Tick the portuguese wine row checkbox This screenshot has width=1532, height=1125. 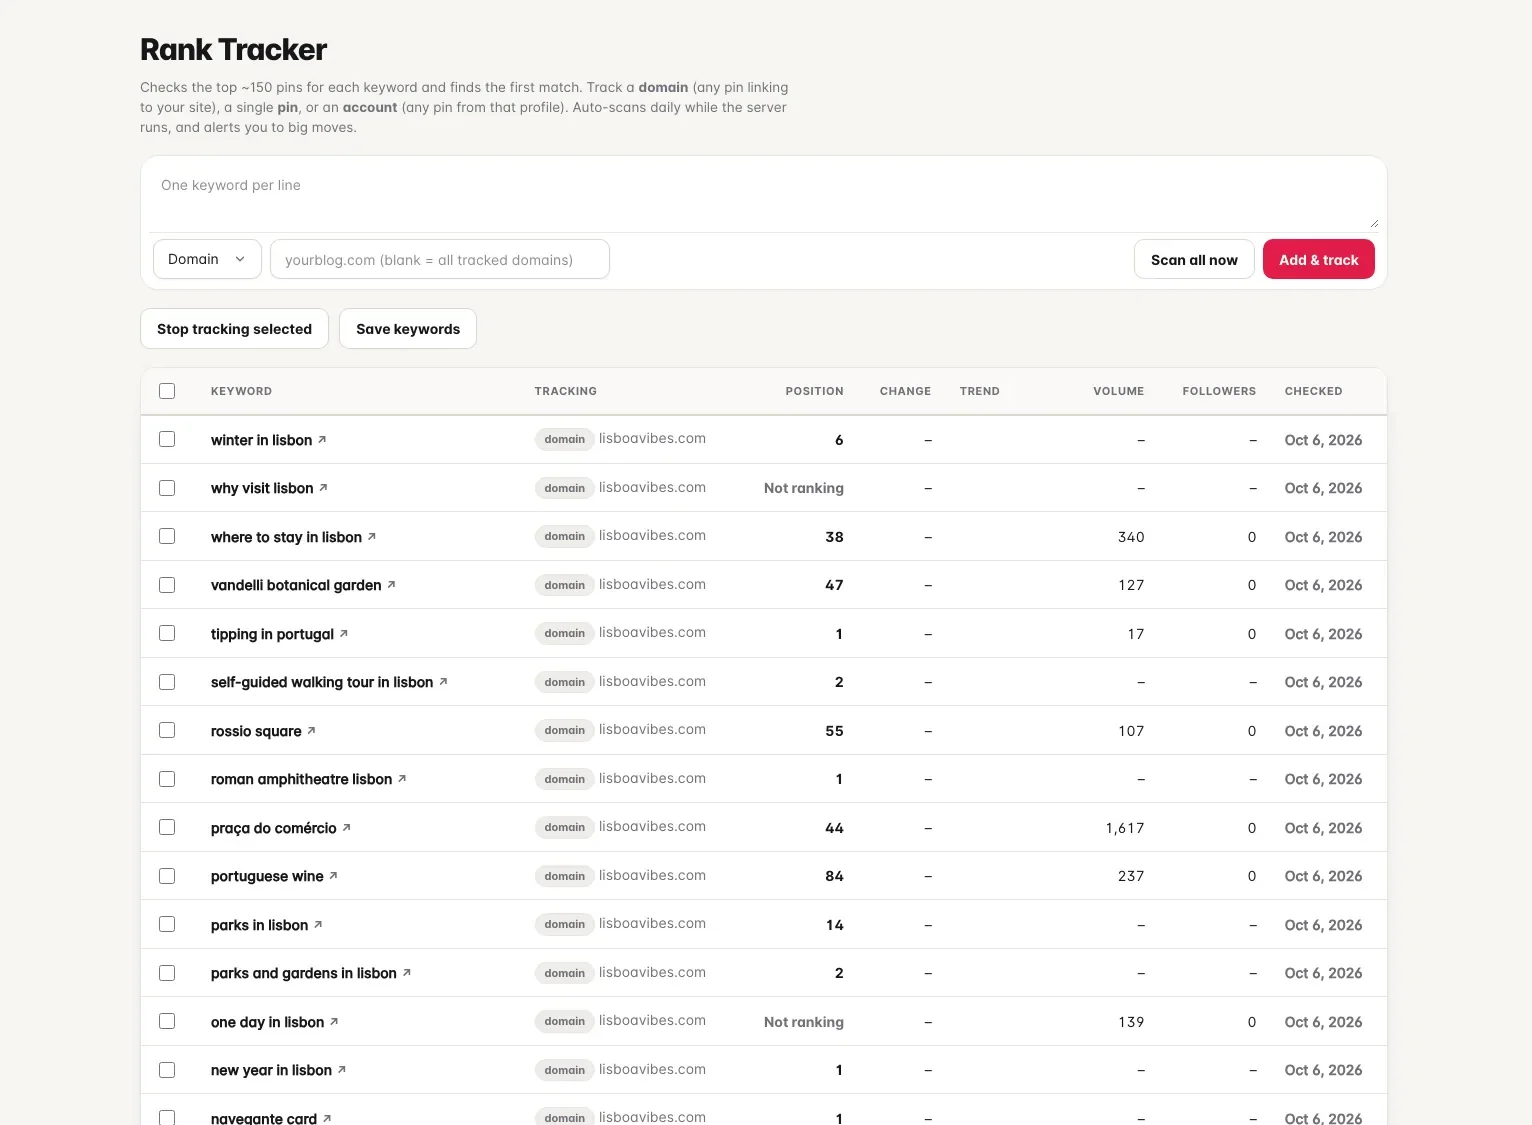[167, 876]
